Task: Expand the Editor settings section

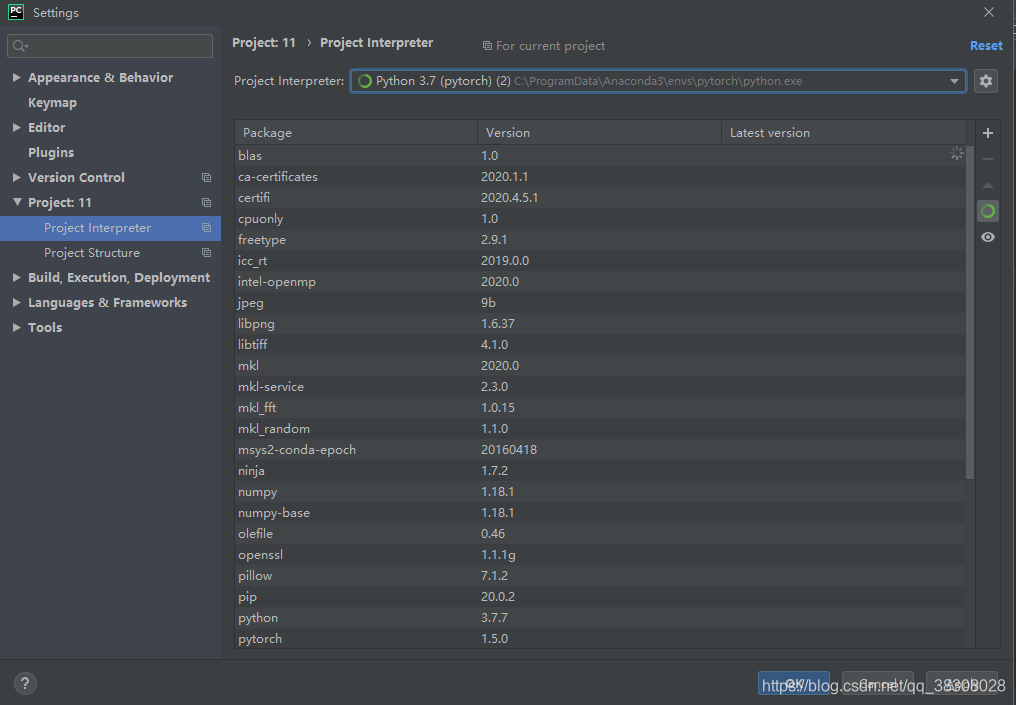Action: (16, 128)
